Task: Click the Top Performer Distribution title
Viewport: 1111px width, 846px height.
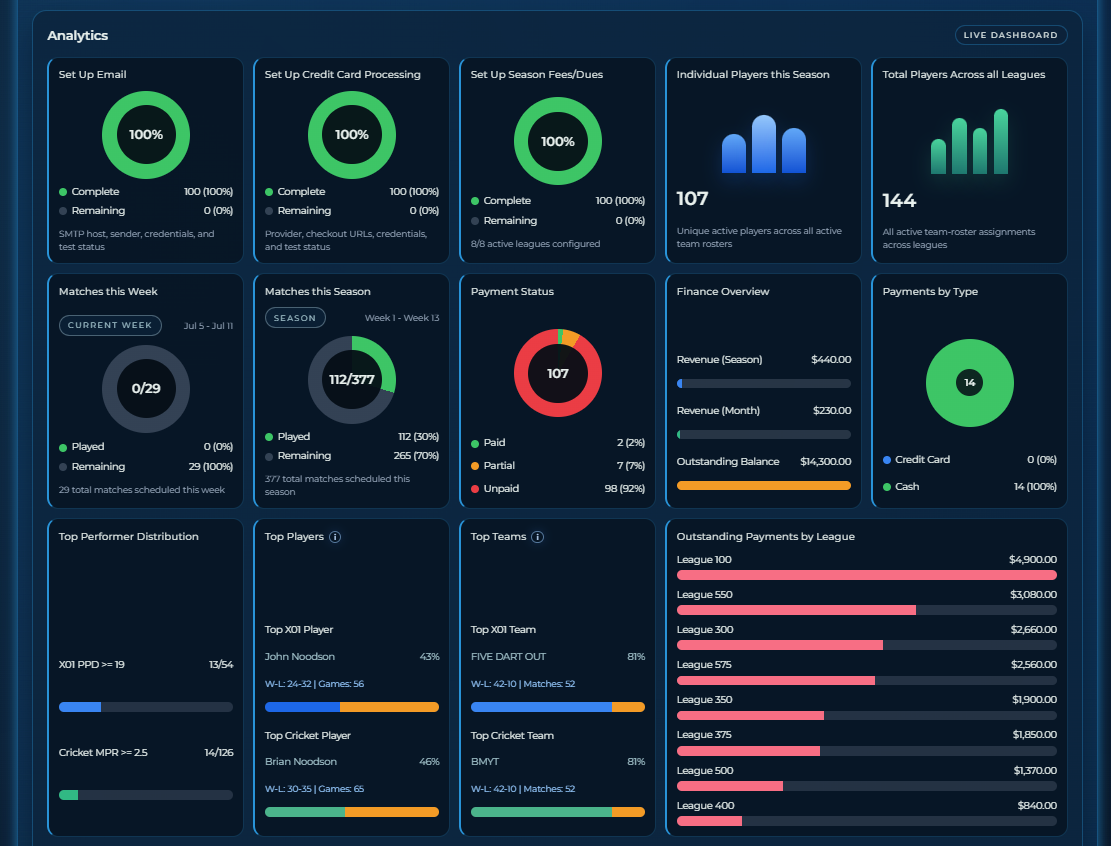Action: coord(128,536)
